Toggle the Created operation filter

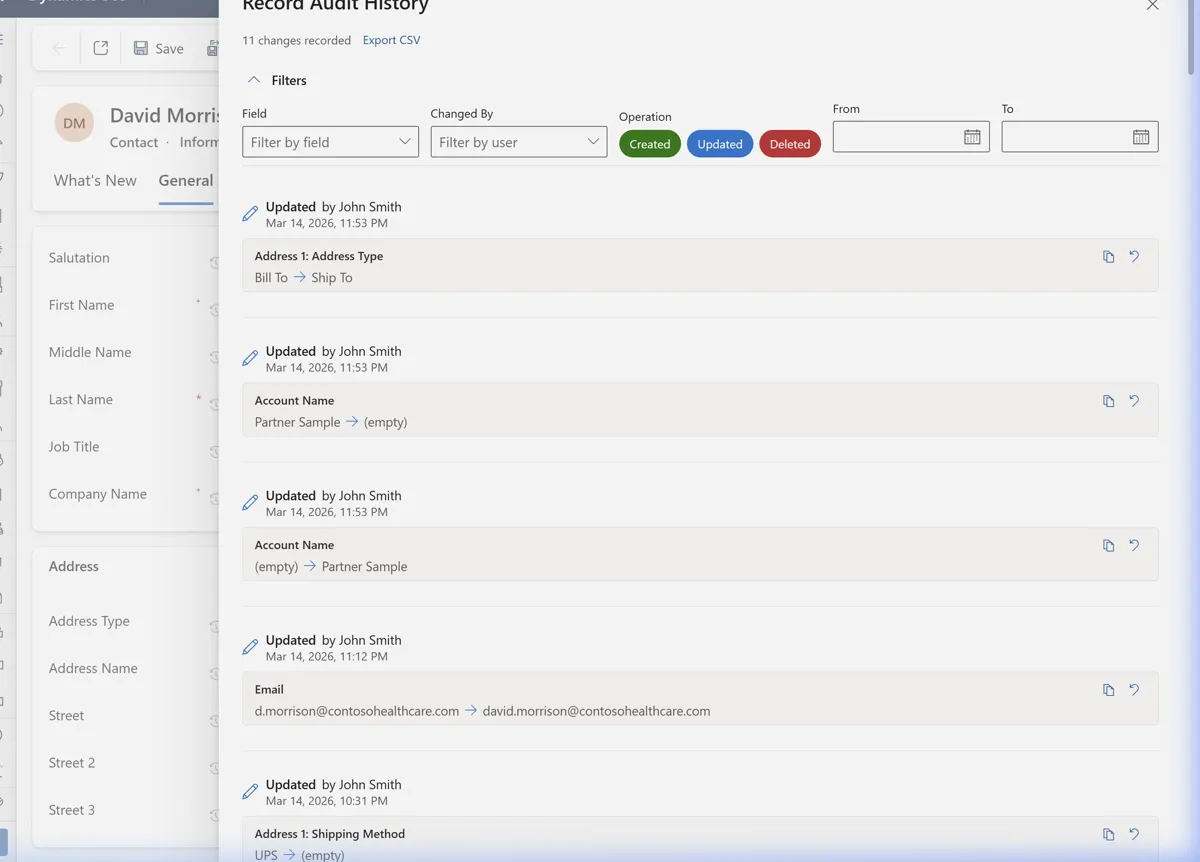pos(649,143)
